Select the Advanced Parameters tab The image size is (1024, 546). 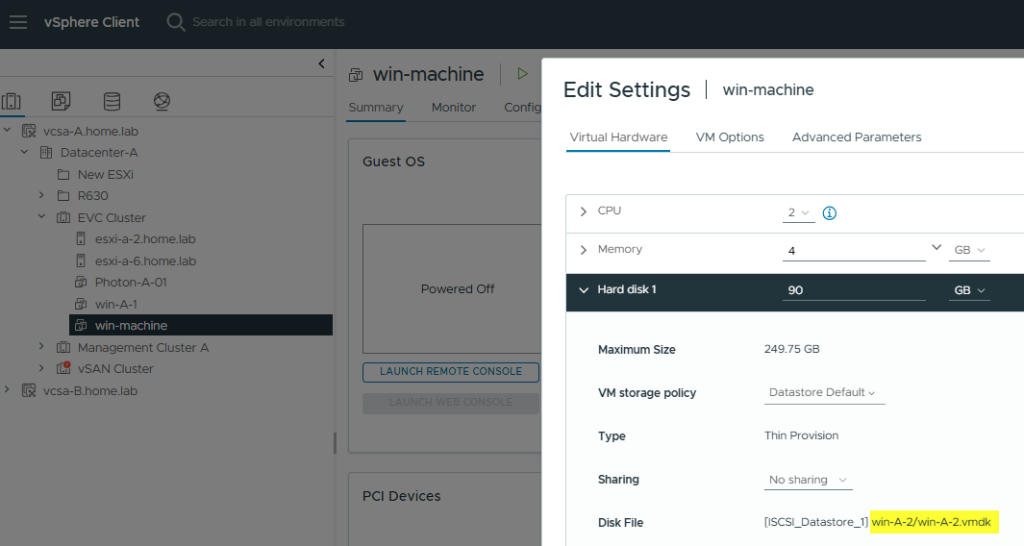(x=856, y=137)
